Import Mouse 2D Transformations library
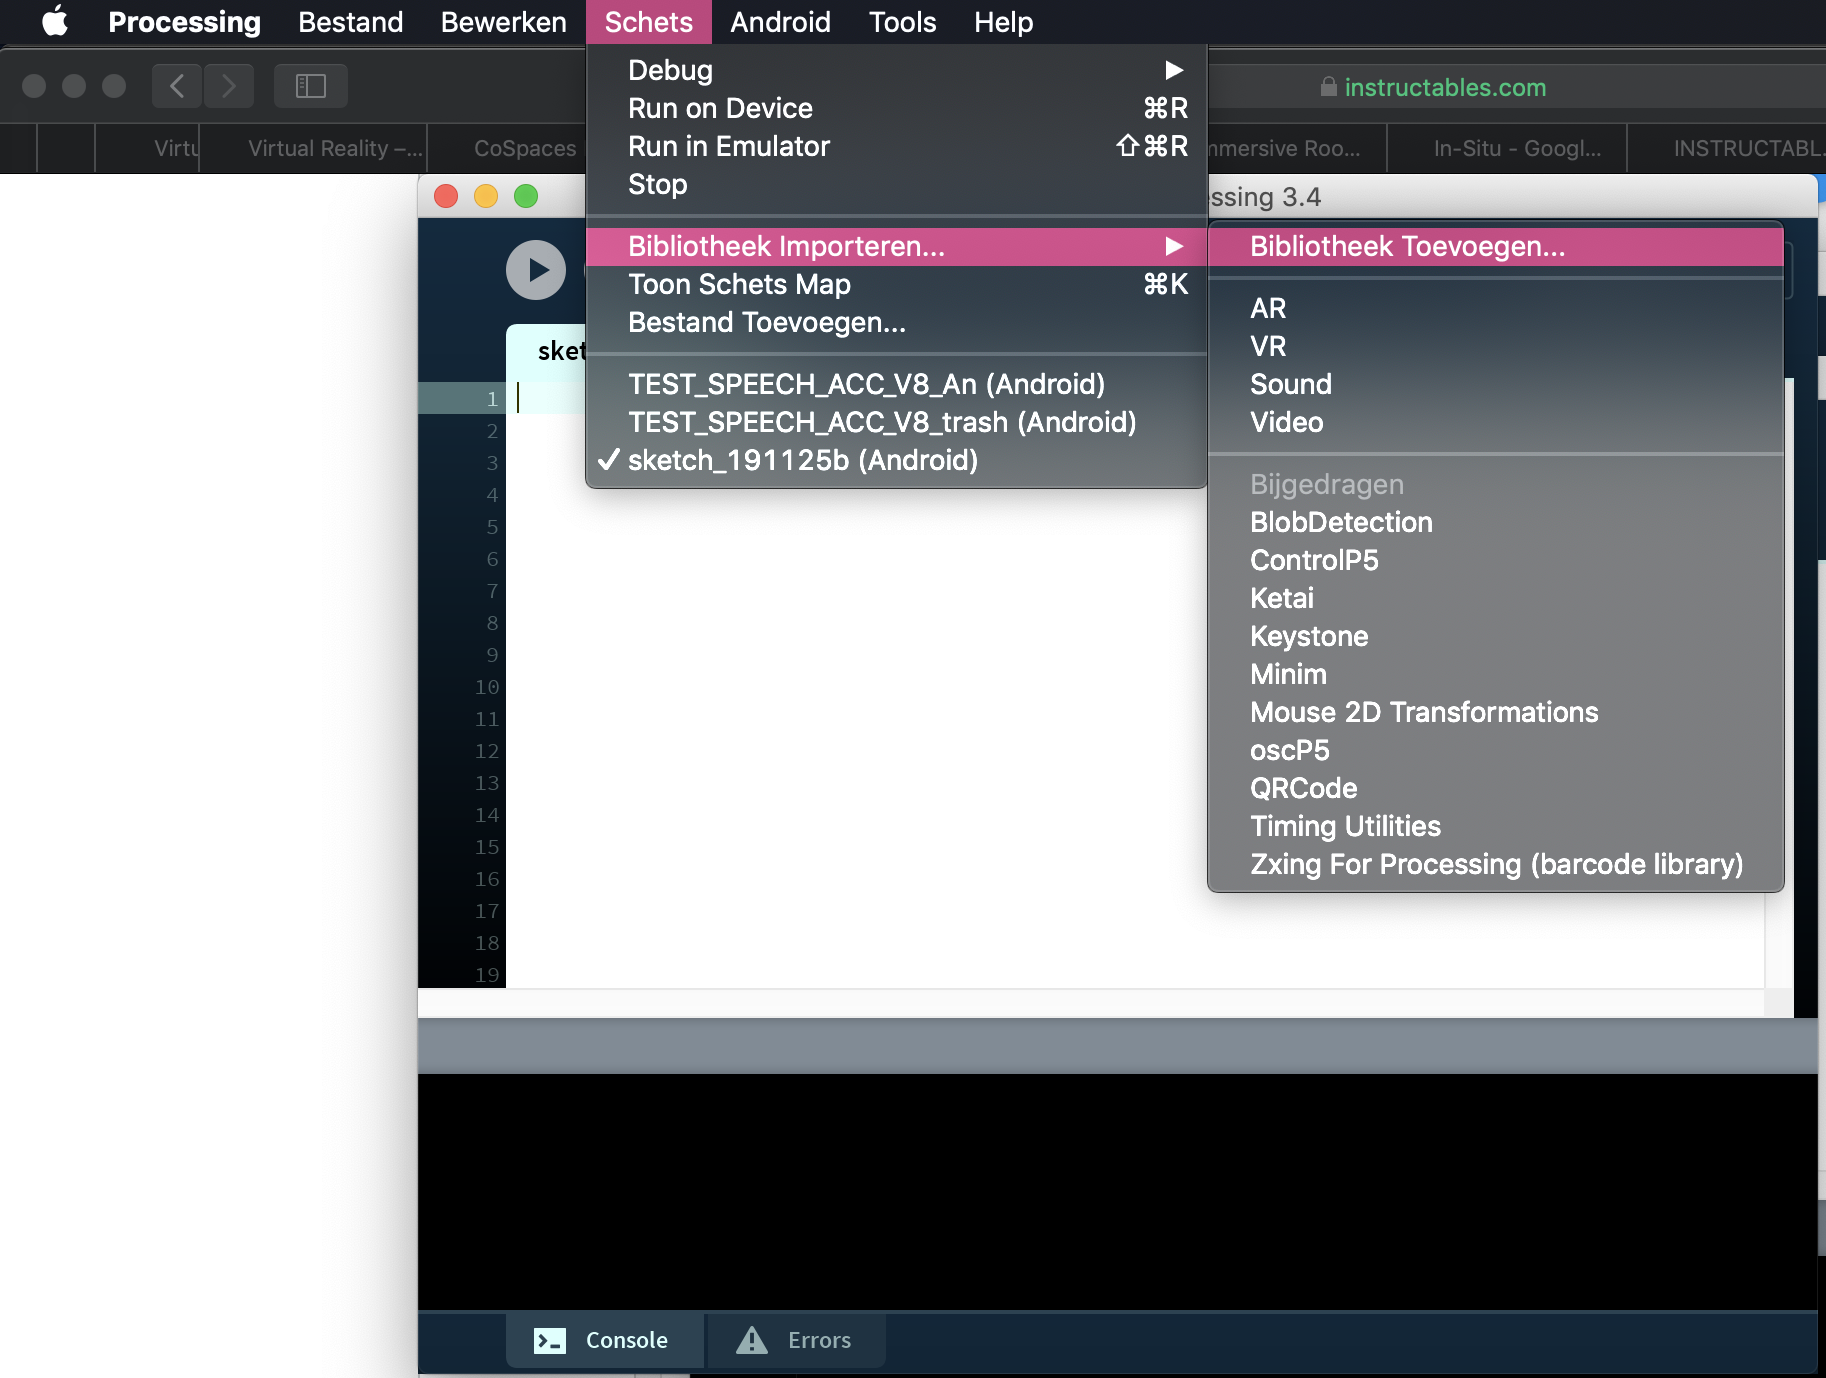 (x=1496, y=712)
